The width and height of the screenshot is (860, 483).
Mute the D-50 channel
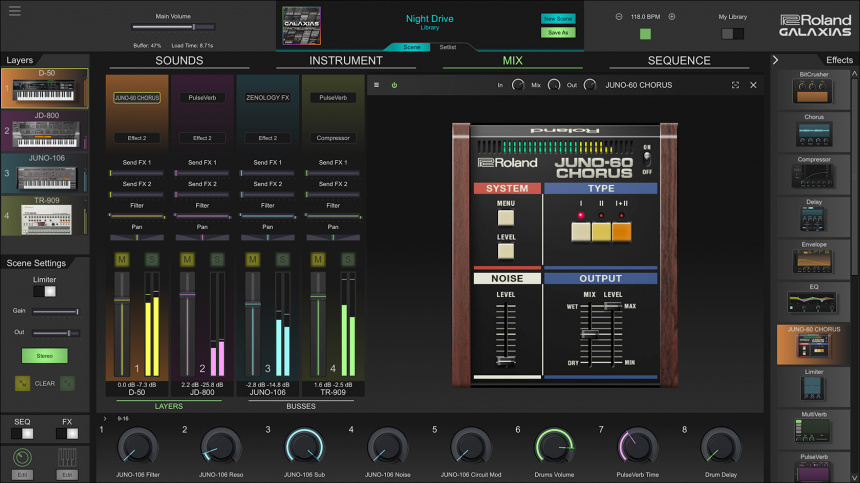click(x=122, y=260)
